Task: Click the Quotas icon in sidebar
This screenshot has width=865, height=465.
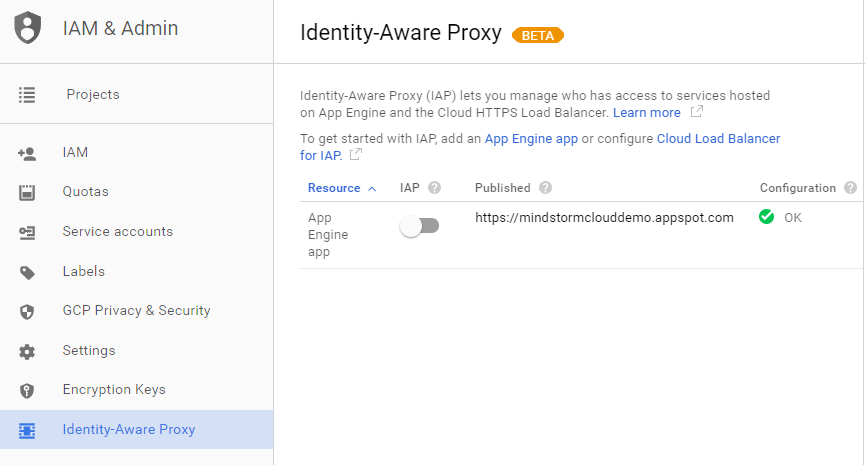Action: (27, 193)
